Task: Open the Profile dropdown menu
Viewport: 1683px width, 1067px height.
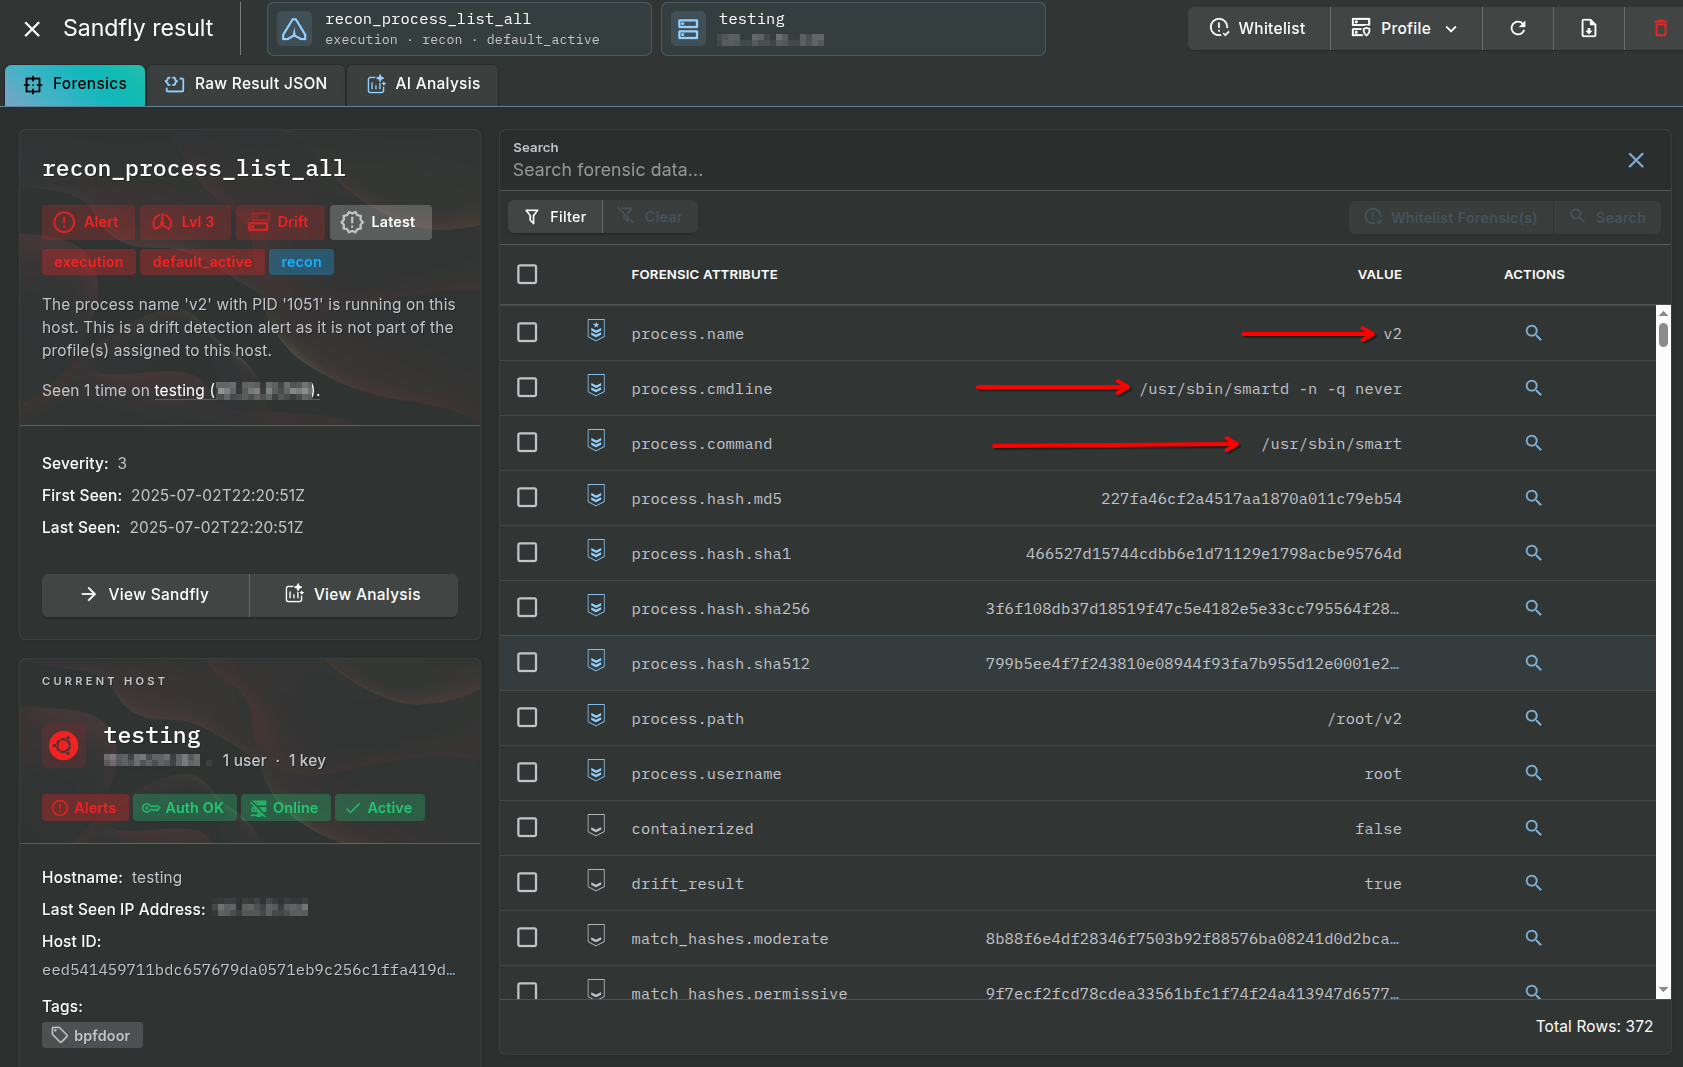Action: (x=1405, y=28)
